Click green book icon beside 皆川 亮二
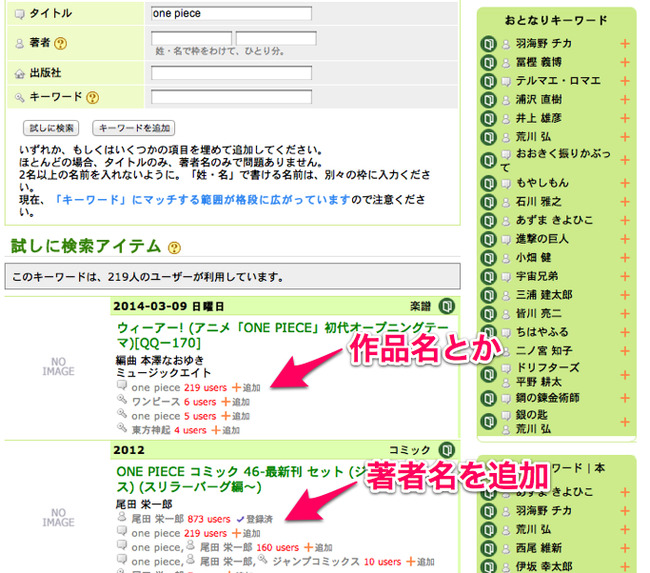The width and height of the screenshot is (650, 573). tap(488, 313)
